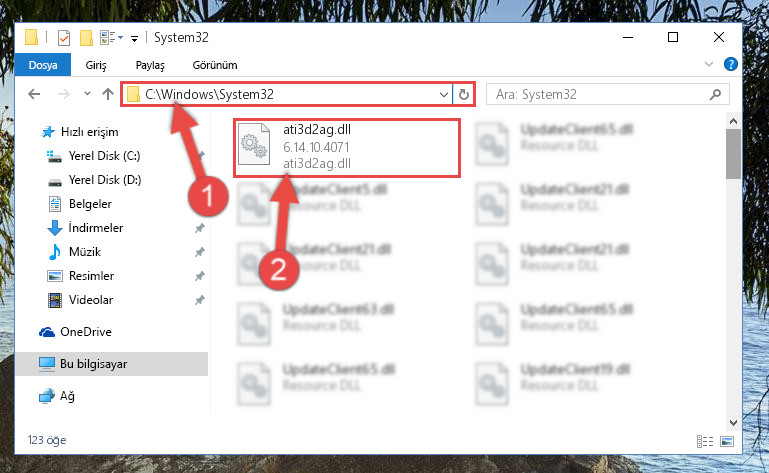
Task: Click the vertical scrollbar thumb
Action: point(733,154)
